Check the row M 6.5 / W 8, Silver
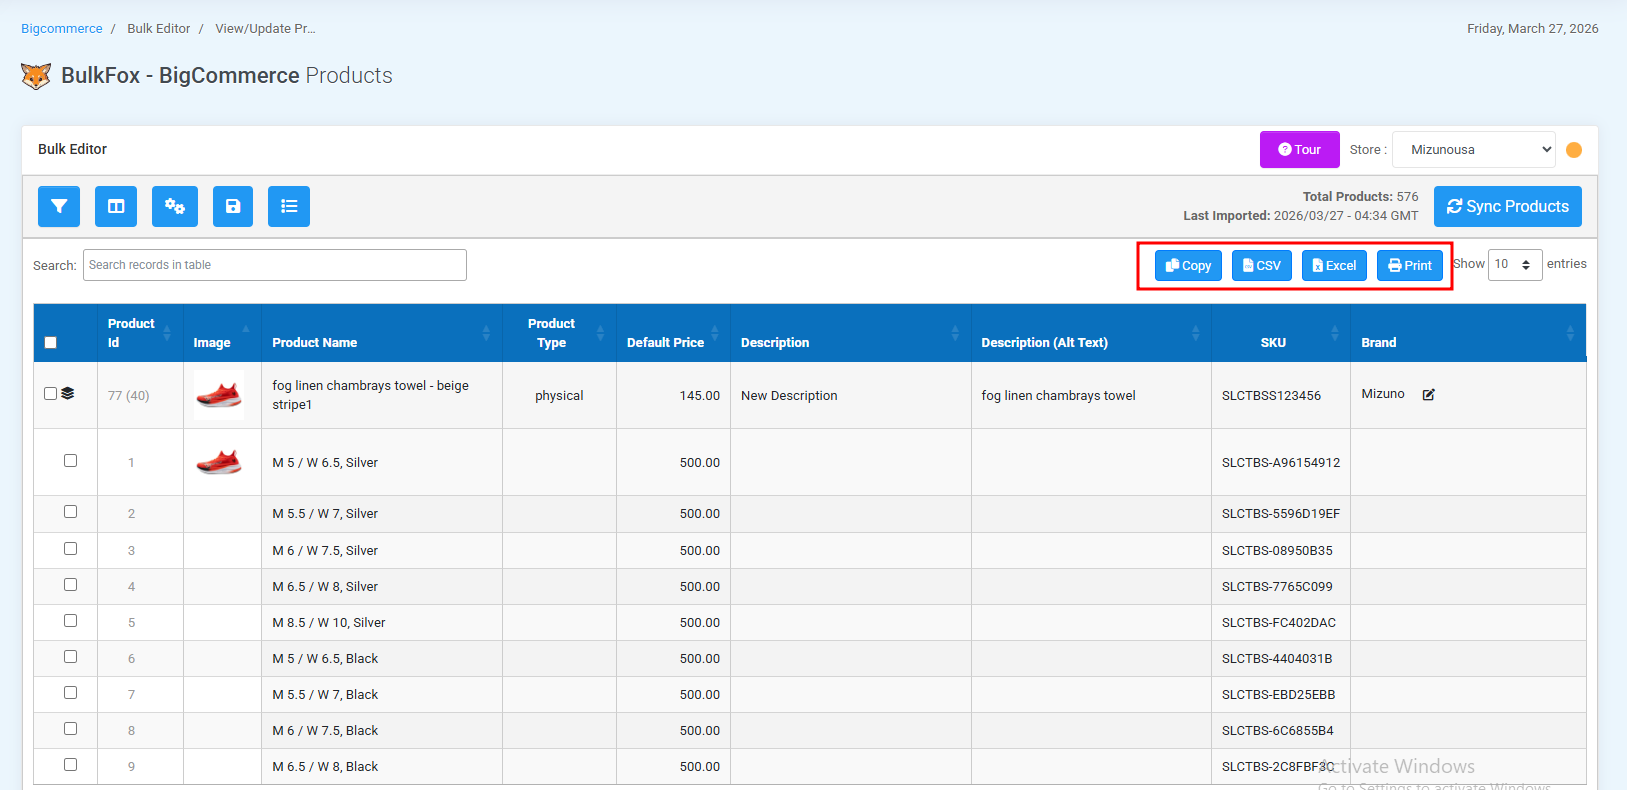The image size is (1627, 790). click(70, 584)
